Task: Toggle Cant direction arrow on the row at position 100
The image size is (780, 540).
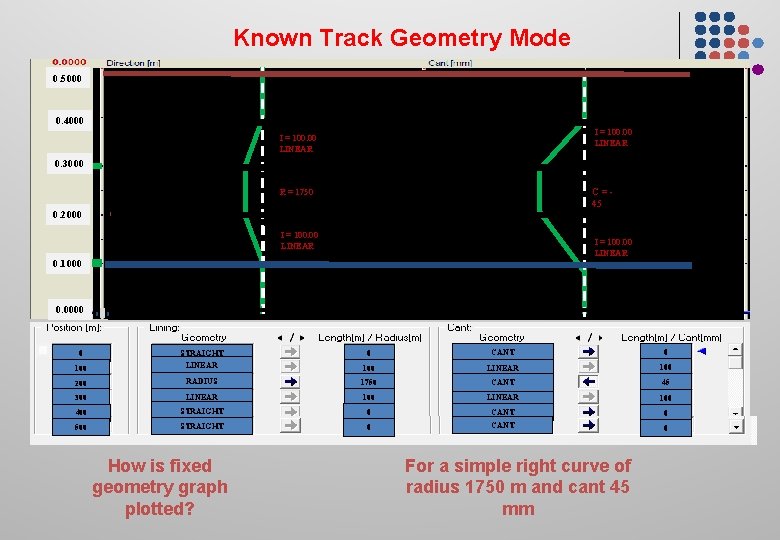Action: click(x=588, y=366)
